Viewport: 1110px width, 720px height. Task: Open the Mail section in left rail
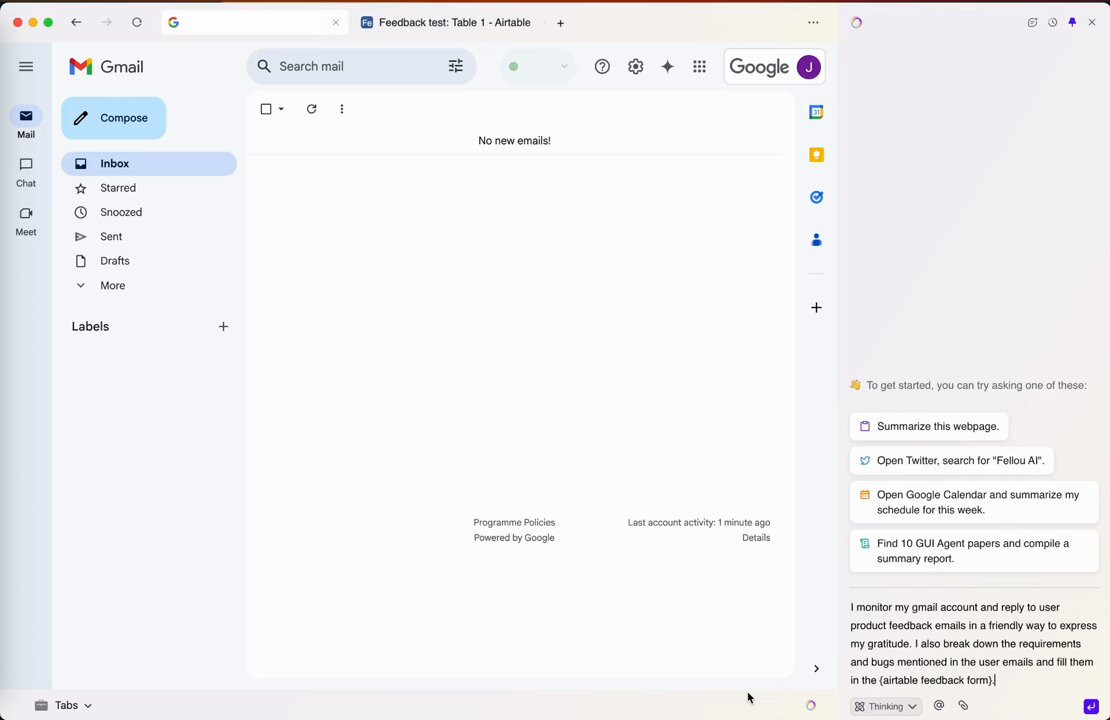coord(26,123)
